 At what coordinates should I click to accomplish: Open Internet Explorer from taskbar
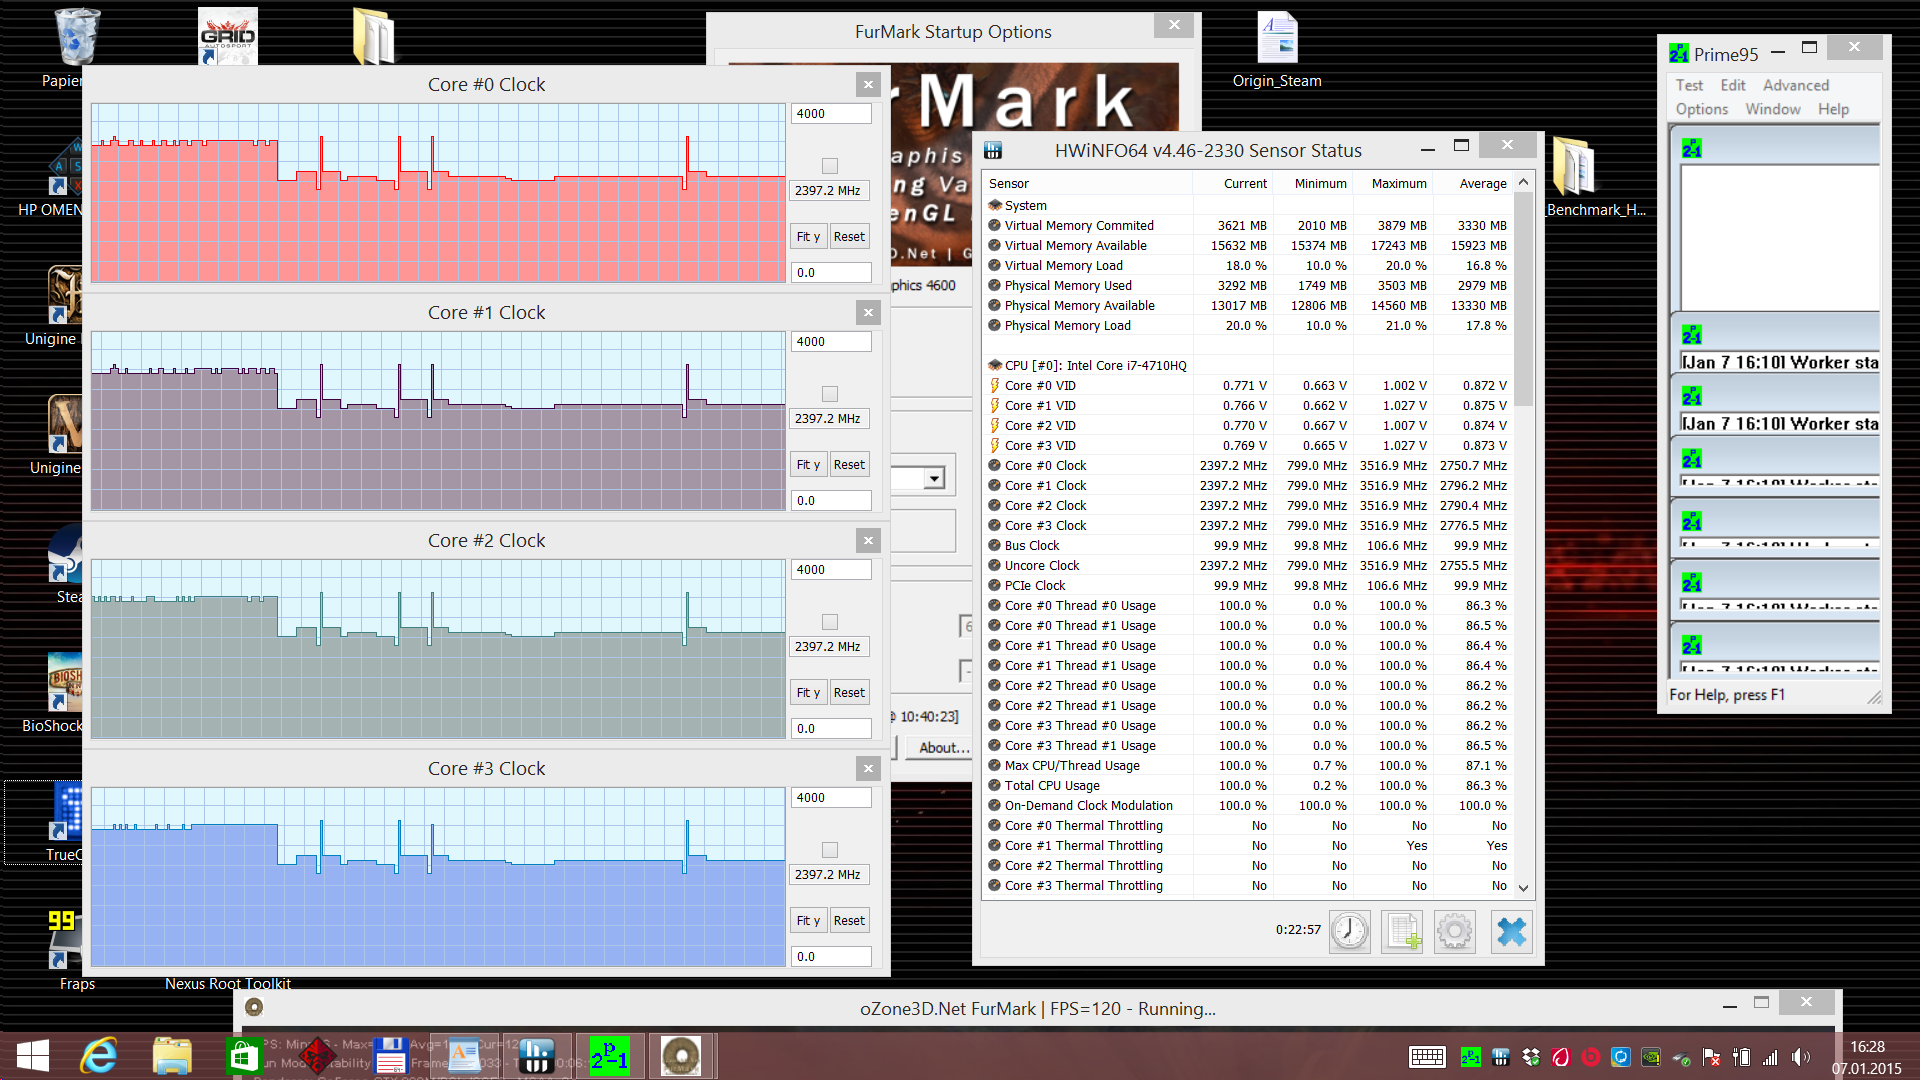pos(99,1056)
